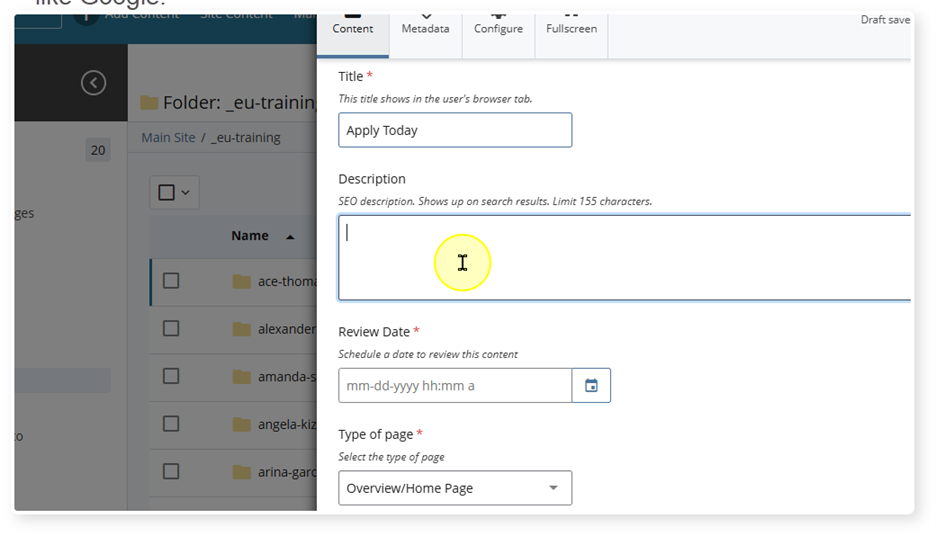Click the Review Date calendar icon
The width and height of the screenshot is (936, 536).
(591, 386)
